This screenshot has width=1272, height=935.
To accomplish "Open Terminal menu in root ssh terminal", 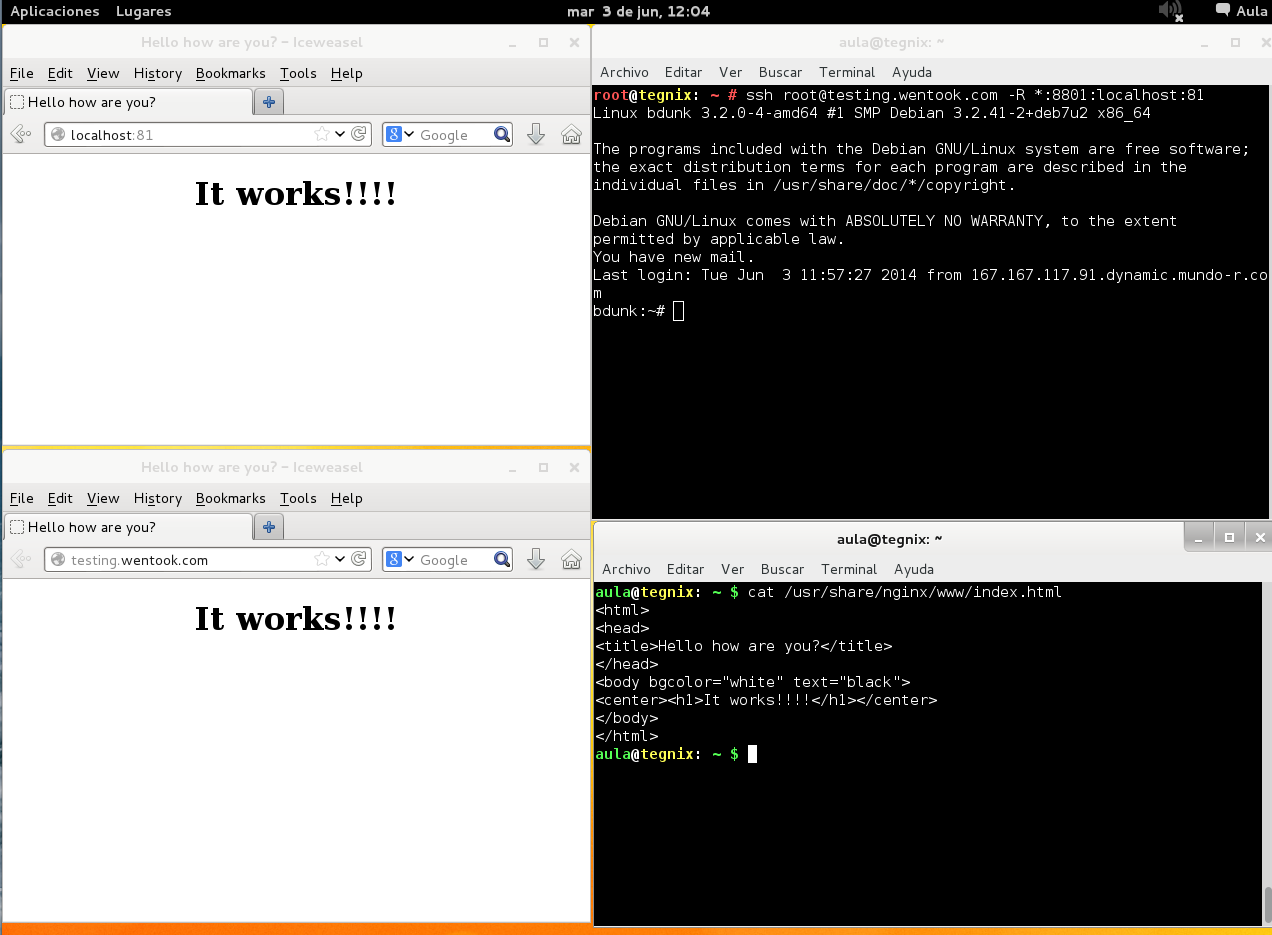I will (848, 72).
